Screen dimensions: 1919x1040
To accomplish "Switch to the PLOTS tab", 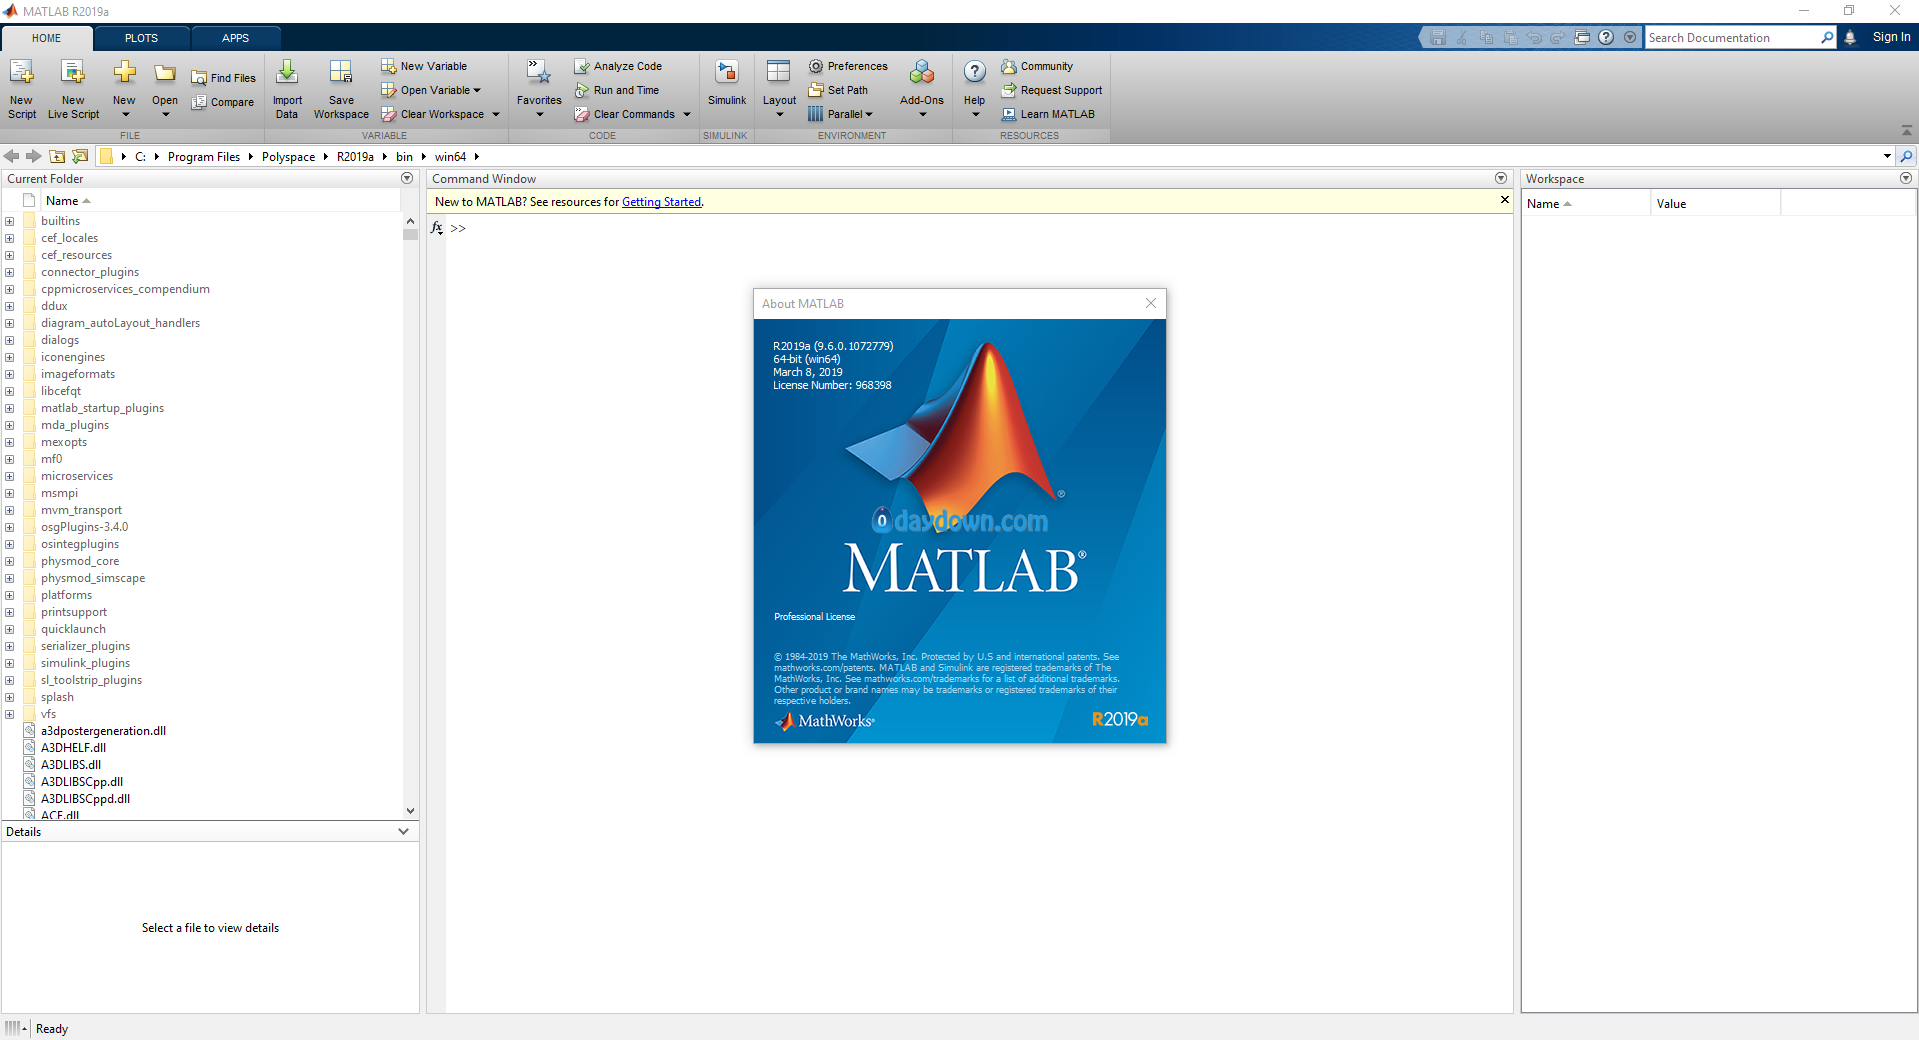I will click(x=141, y=38).
